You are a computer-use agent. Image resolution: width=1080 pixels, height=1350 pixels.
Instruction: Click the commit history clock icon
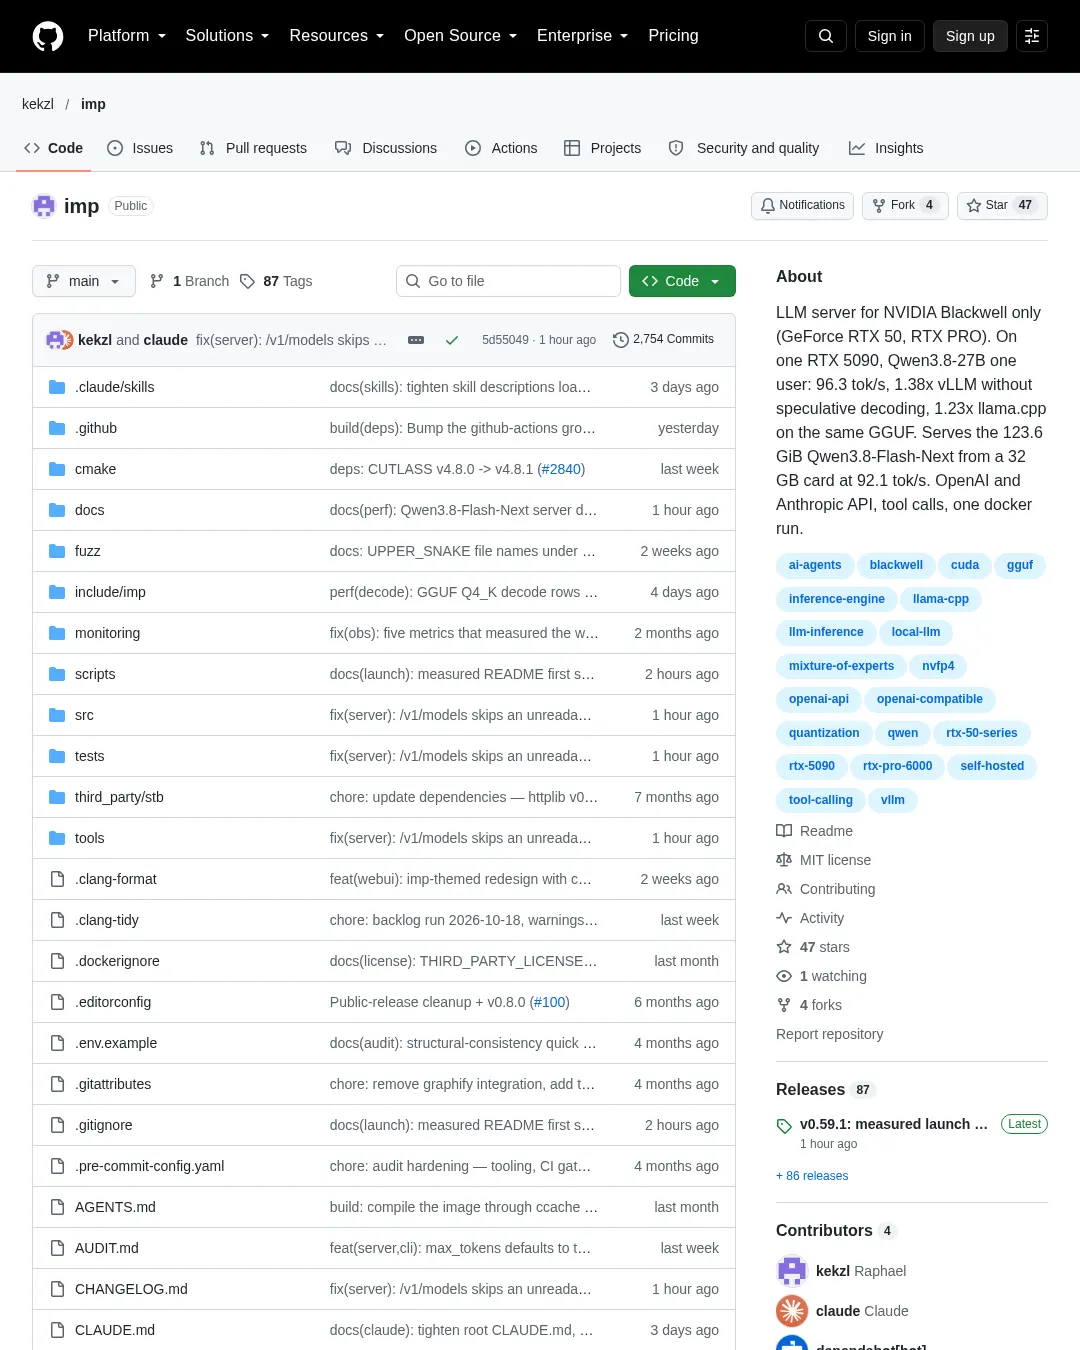pos(621,340)
